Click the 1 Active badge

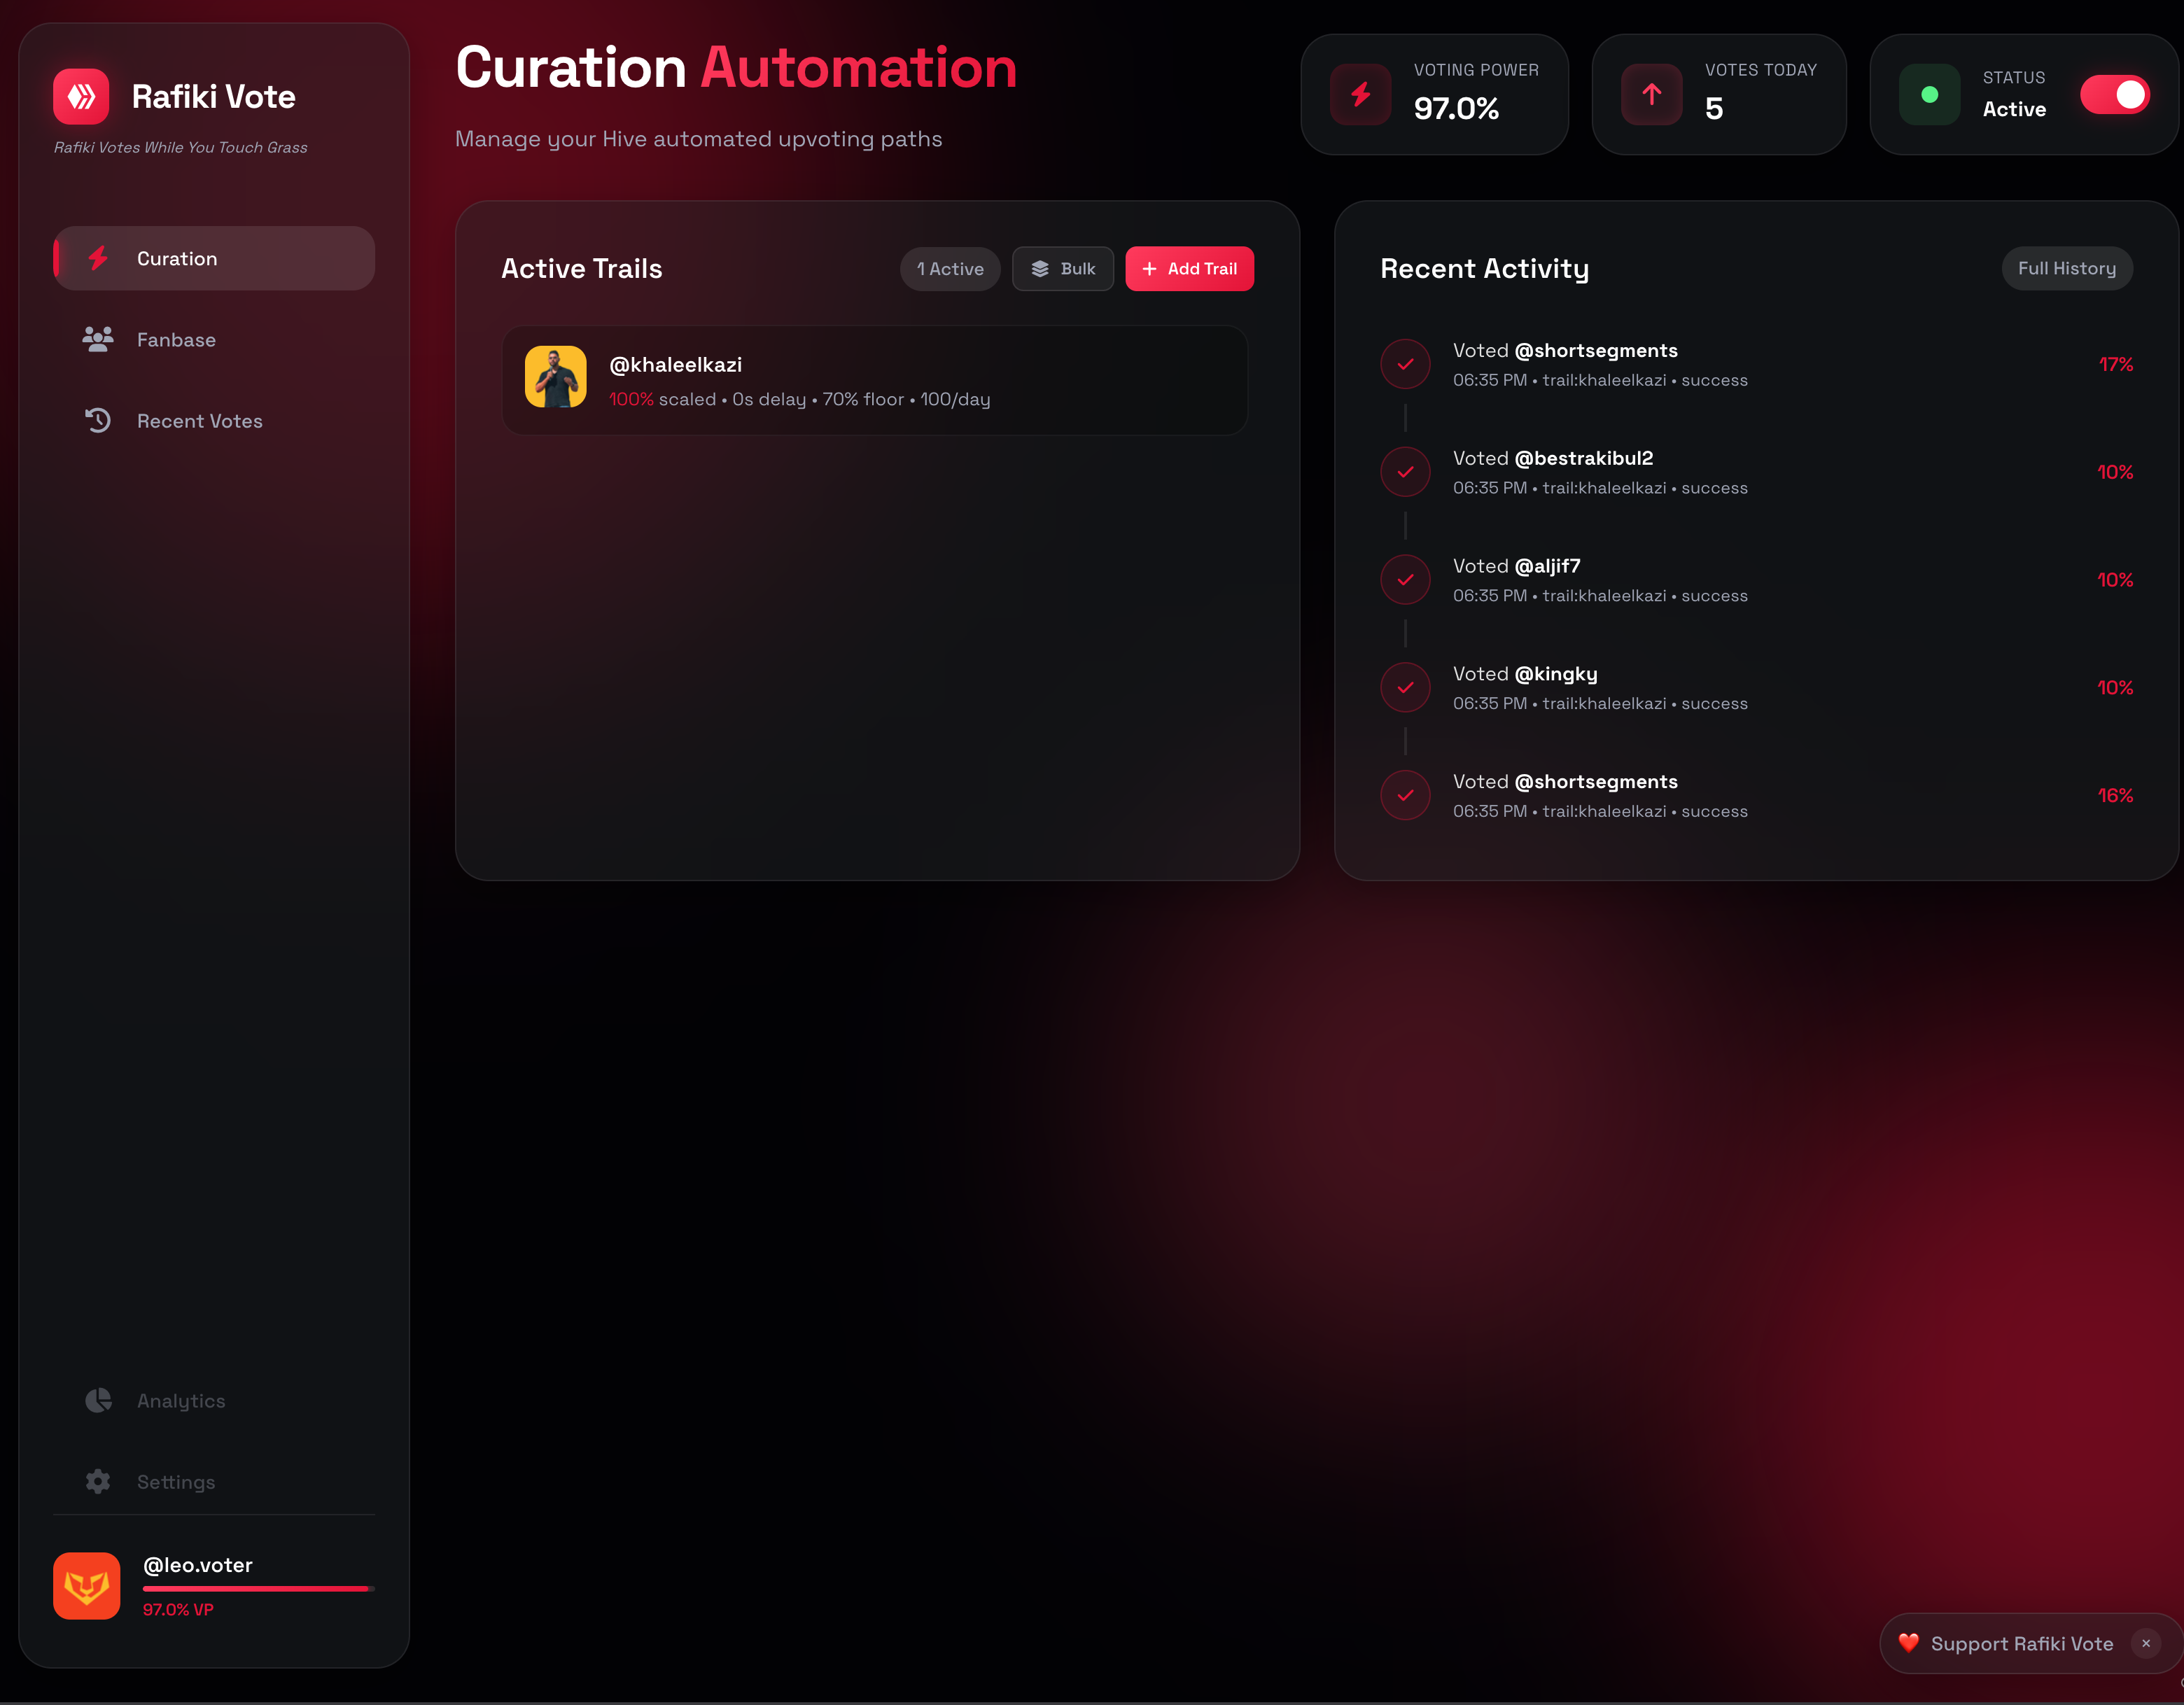pyautogui.click(x=950, y=269)
